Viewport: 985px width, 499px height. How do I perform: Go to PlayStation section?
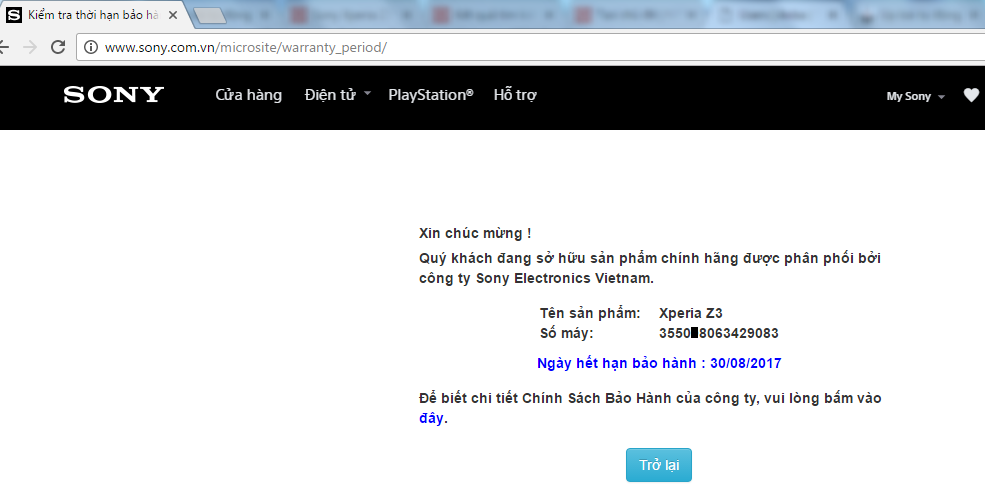[431, 95]
